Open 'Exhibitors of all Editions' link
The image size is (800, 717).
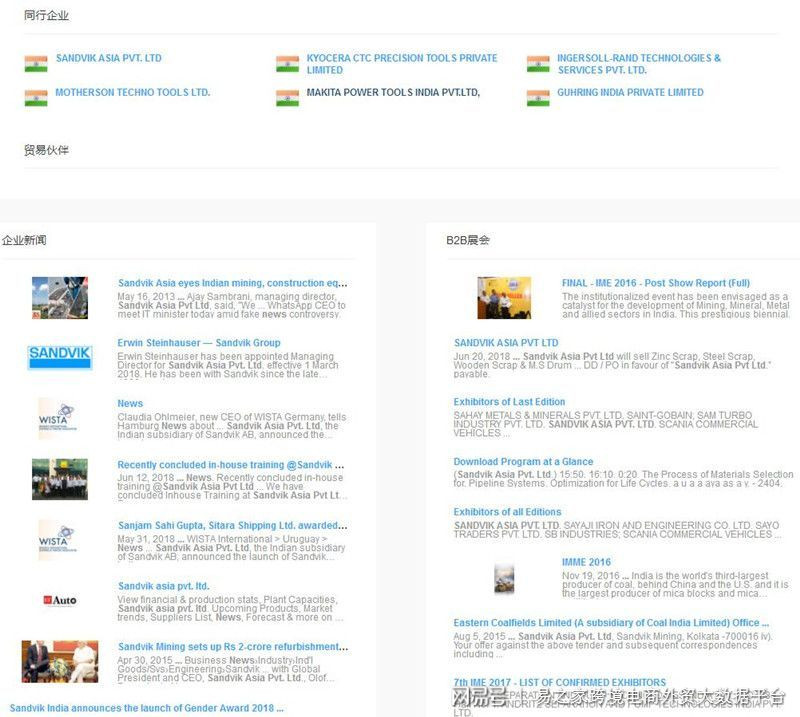[507, 512]
